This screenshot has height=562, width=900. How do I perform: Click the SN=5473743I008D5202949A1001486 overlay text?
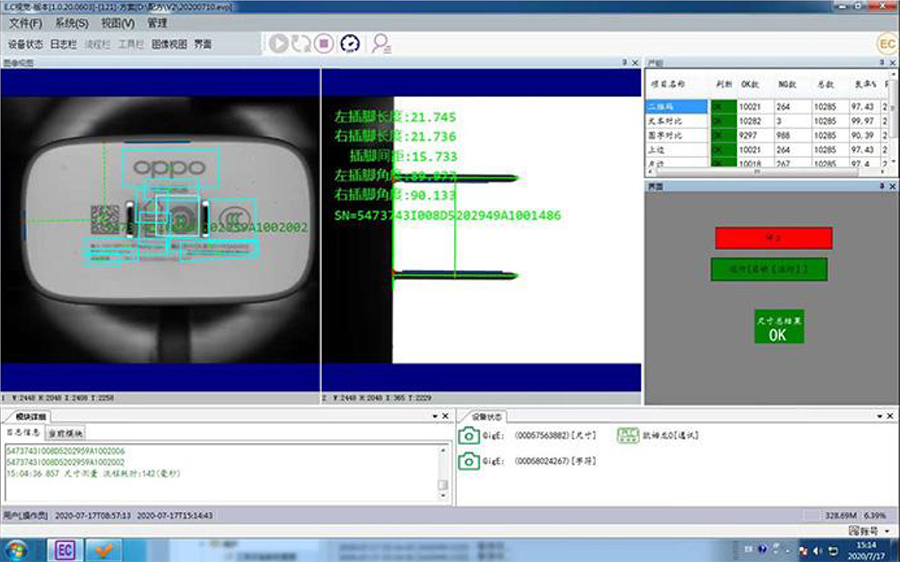(448, 215)
